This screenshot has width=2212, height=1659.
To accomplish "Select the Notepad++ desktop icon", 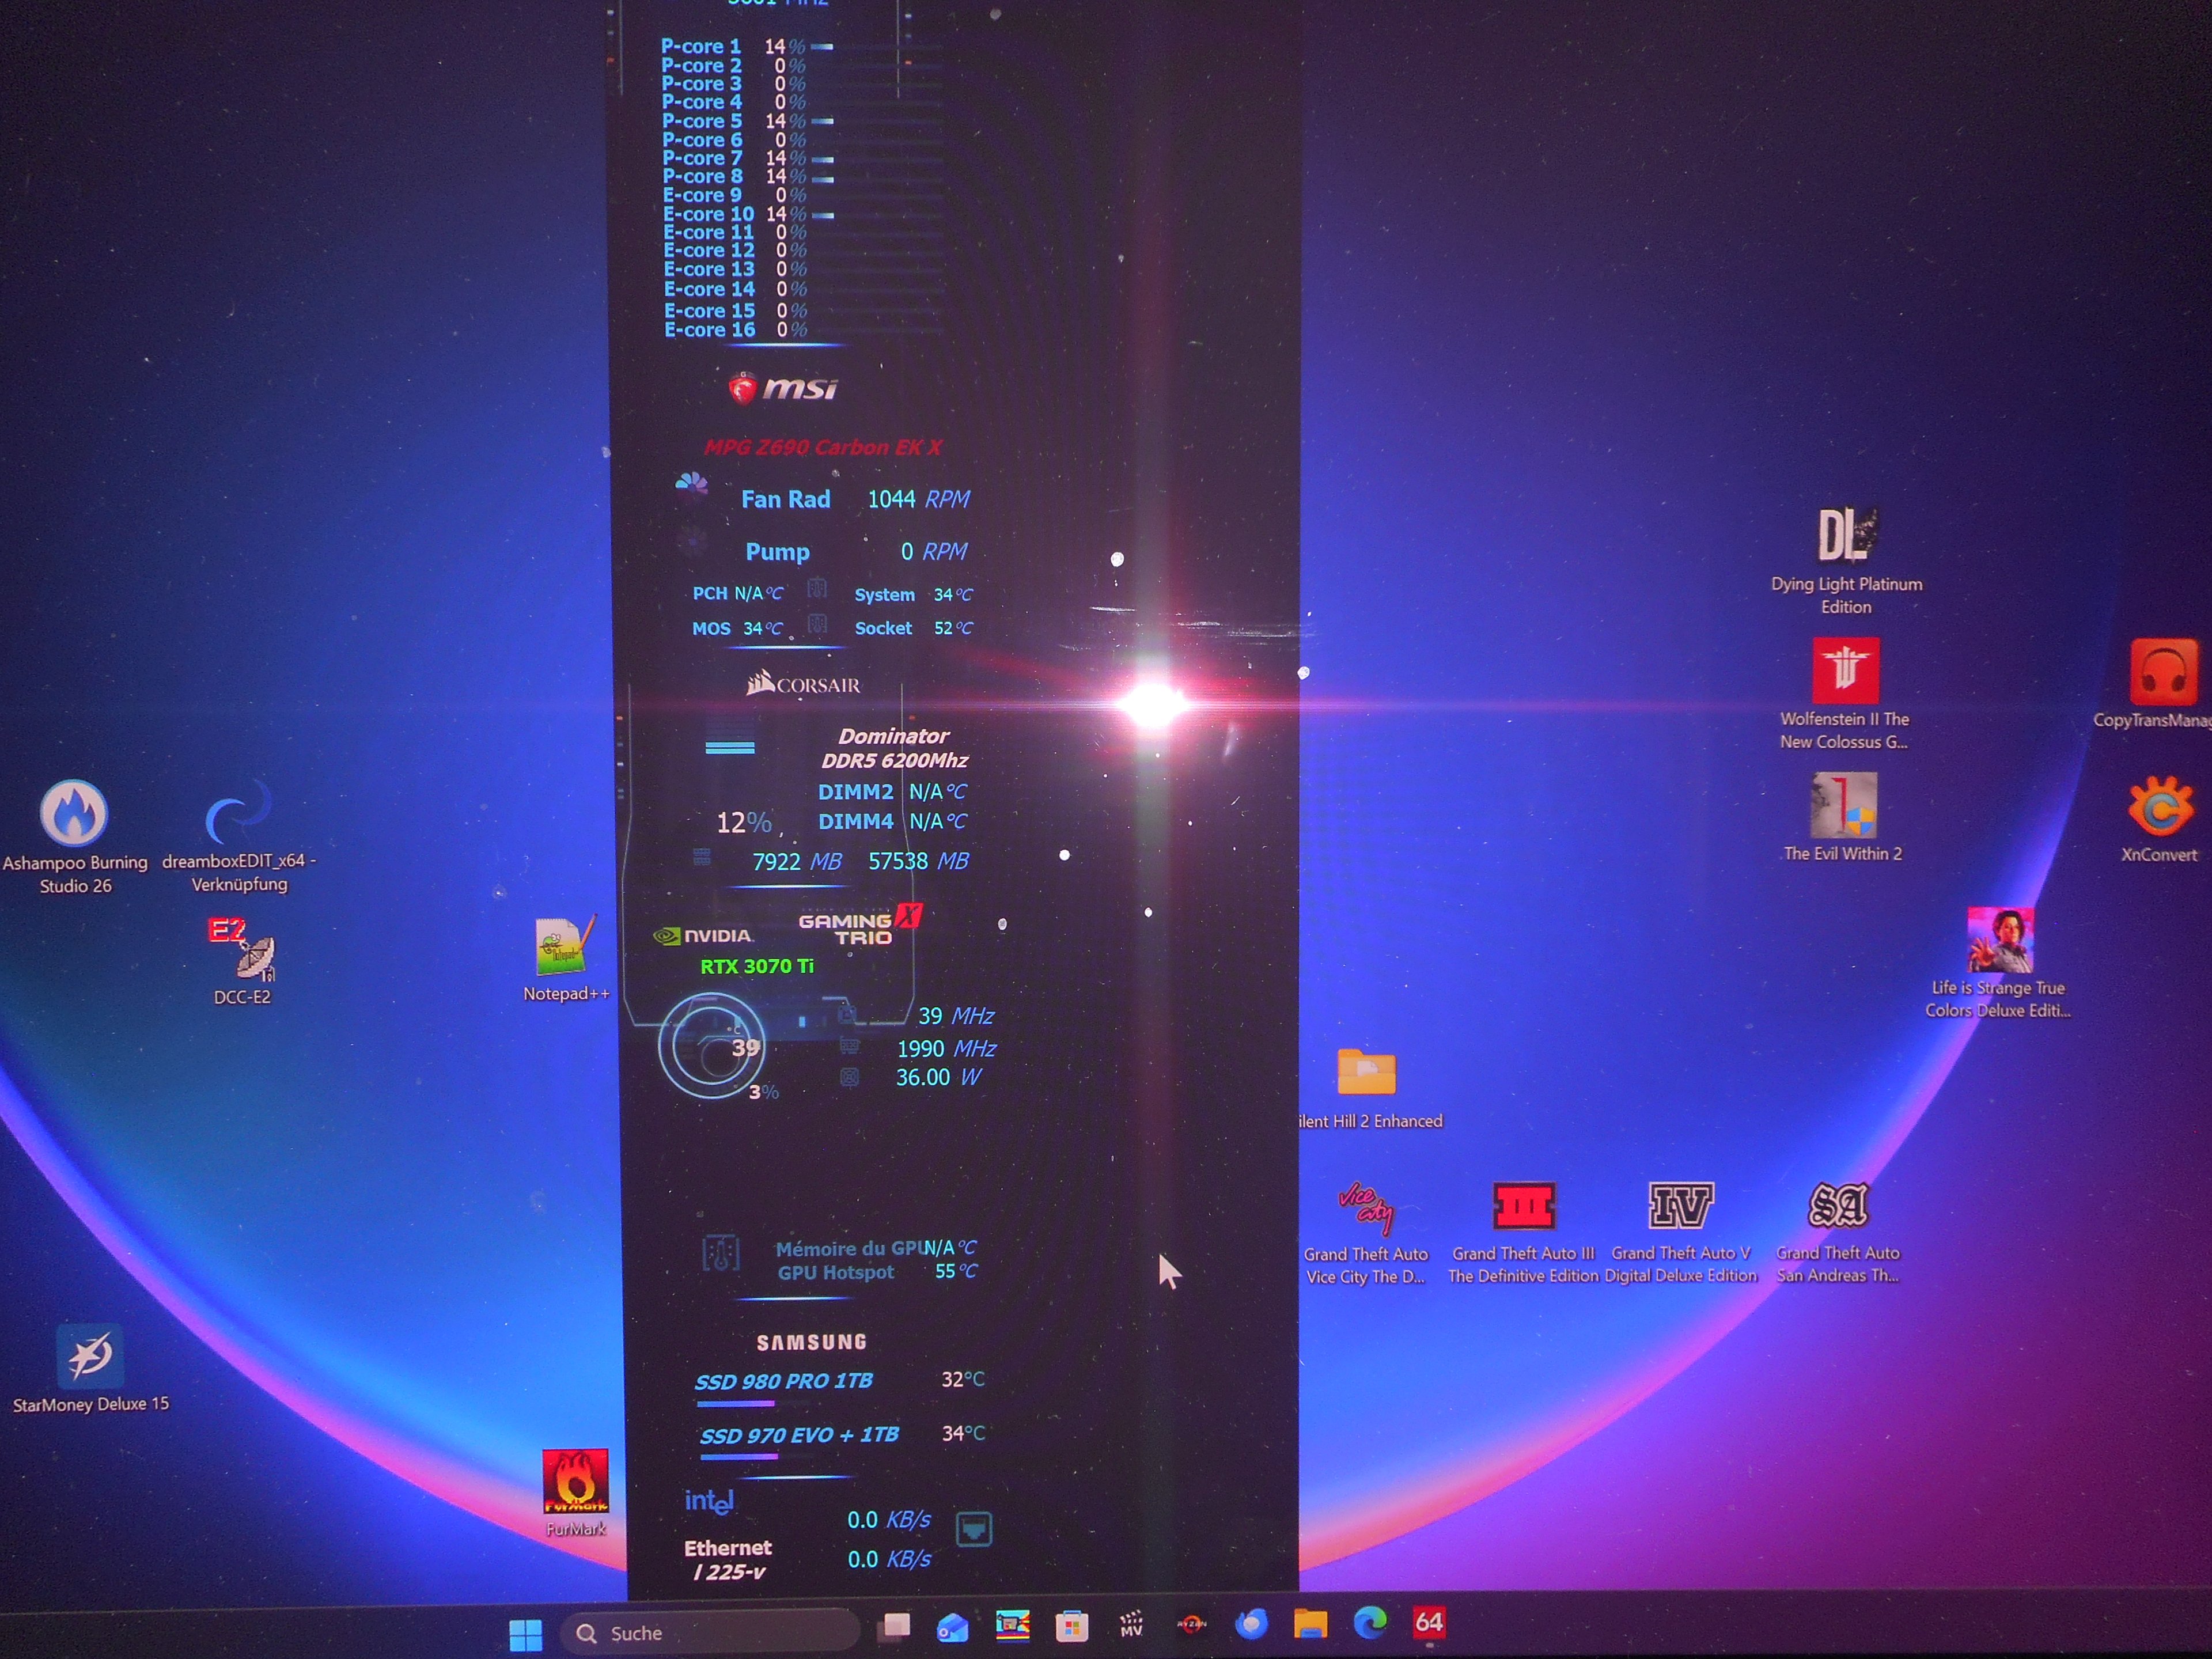I will tap(563, 948).
